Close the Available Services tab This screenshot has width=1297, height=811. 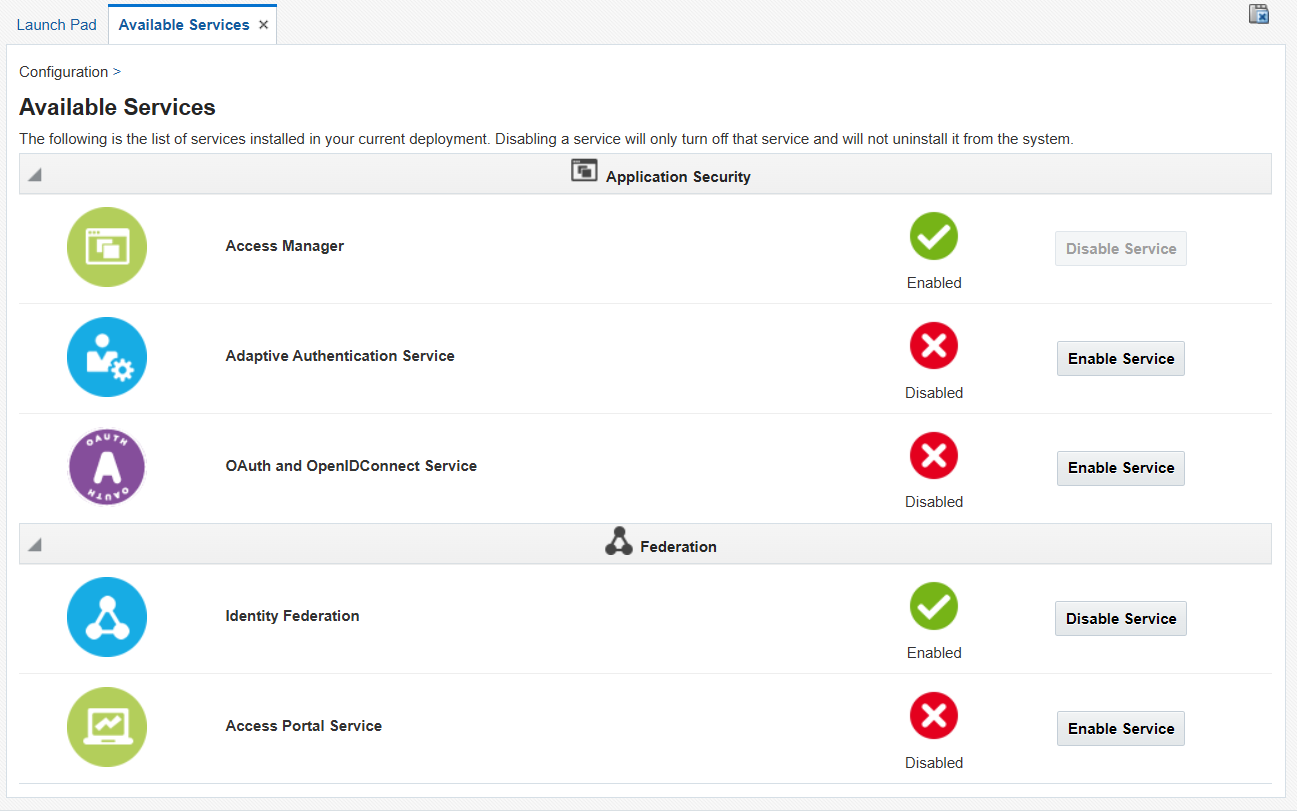coord(264,25)
